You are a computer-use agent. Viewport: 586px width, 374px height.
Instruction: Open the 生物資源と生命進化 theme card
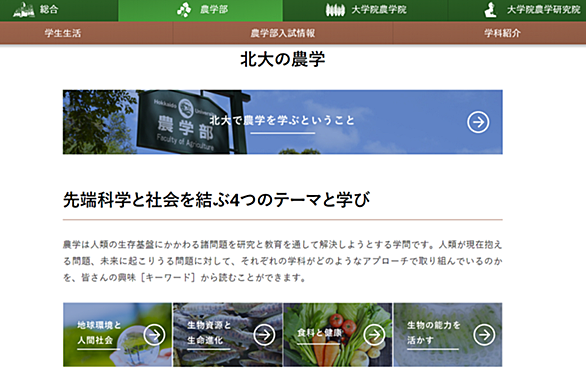[x=227, y=335]
